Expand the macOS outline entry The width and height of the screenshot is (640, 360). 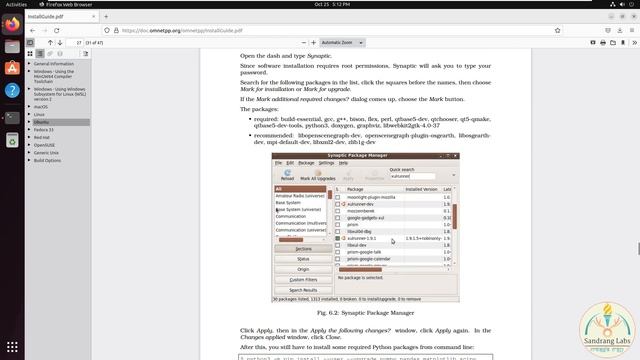29,107
